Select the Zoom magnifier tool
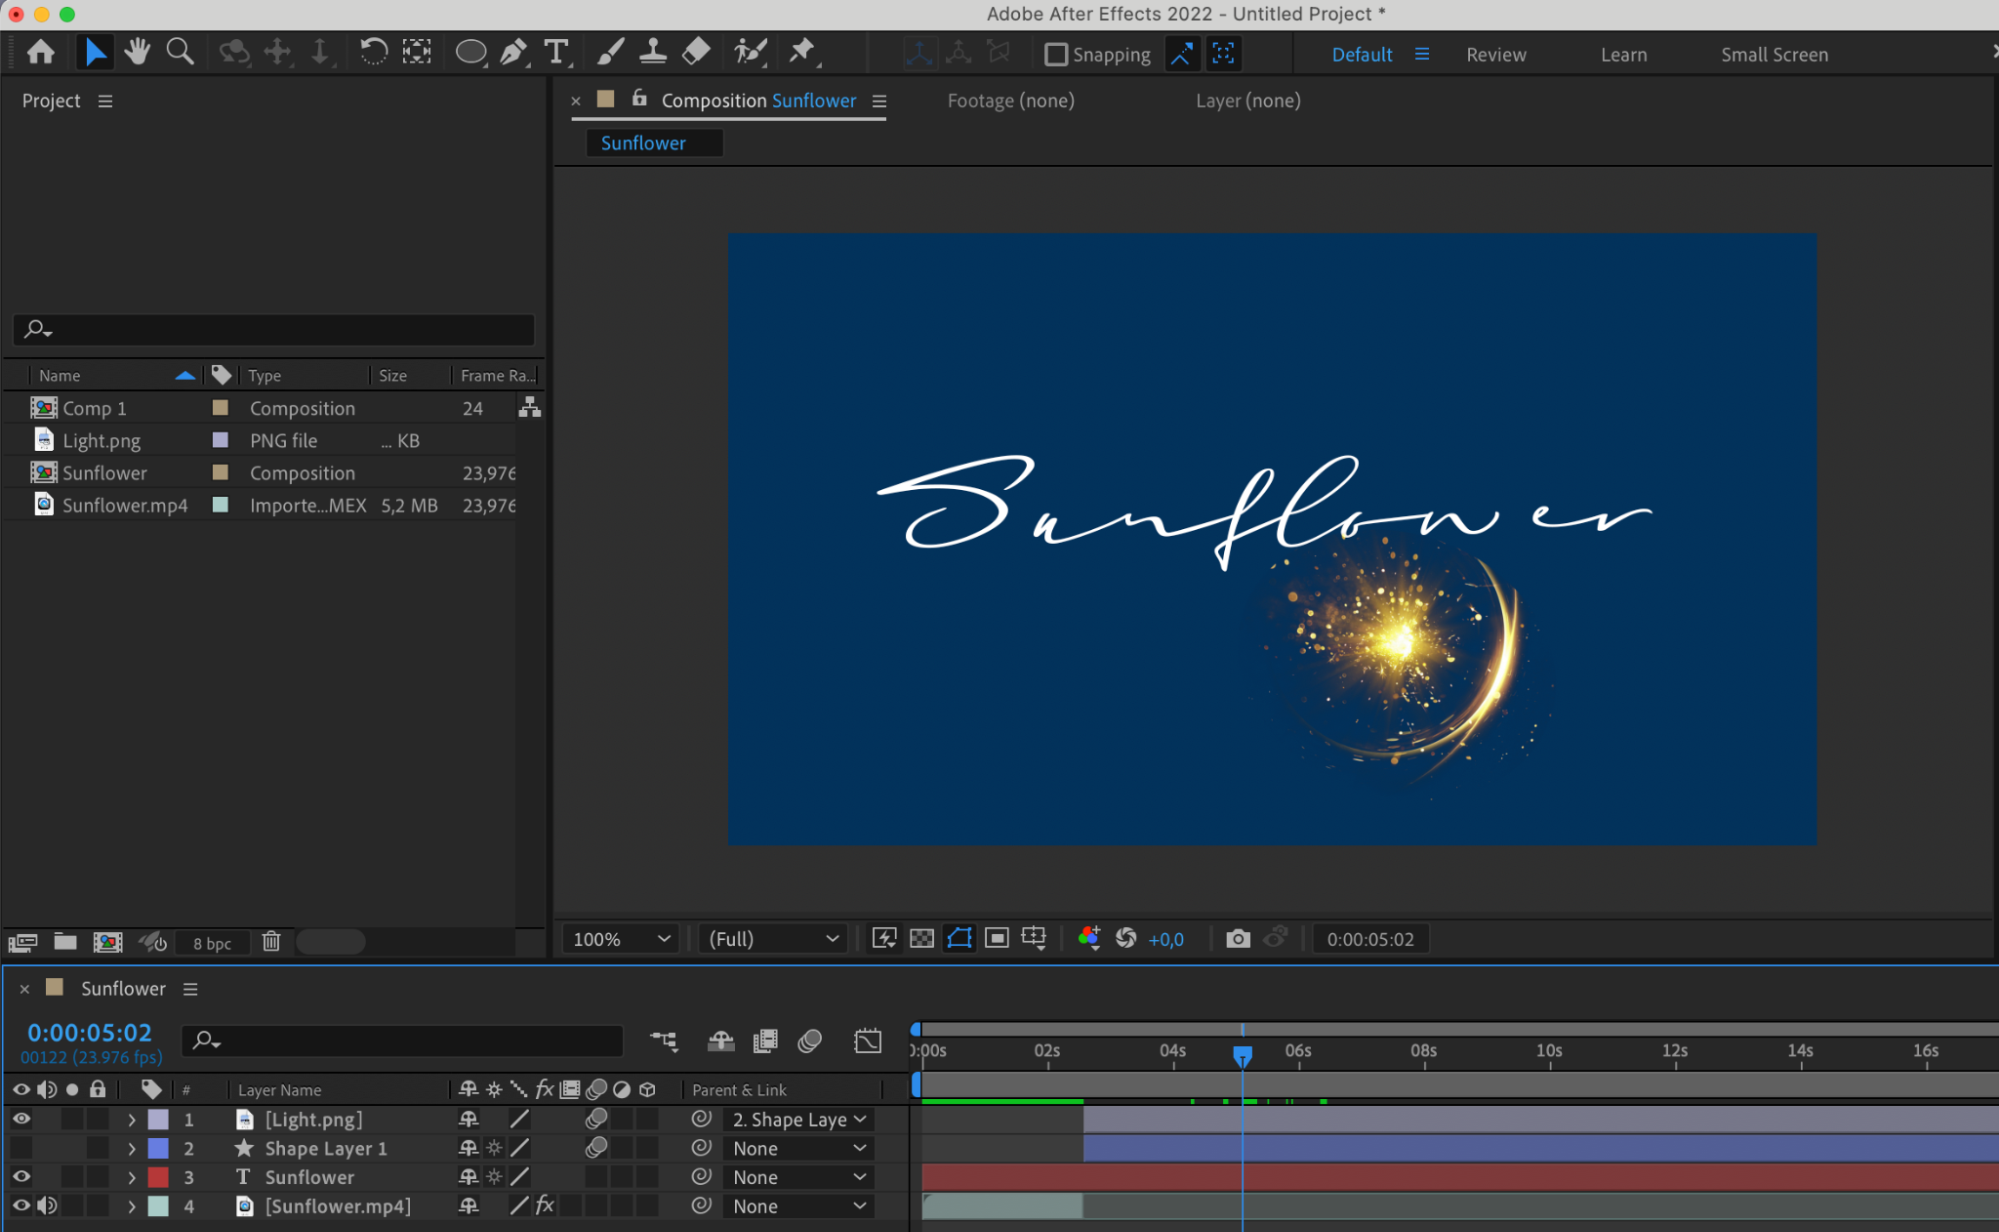The height and width of the screenshot is (1232, 1999). 180,52
